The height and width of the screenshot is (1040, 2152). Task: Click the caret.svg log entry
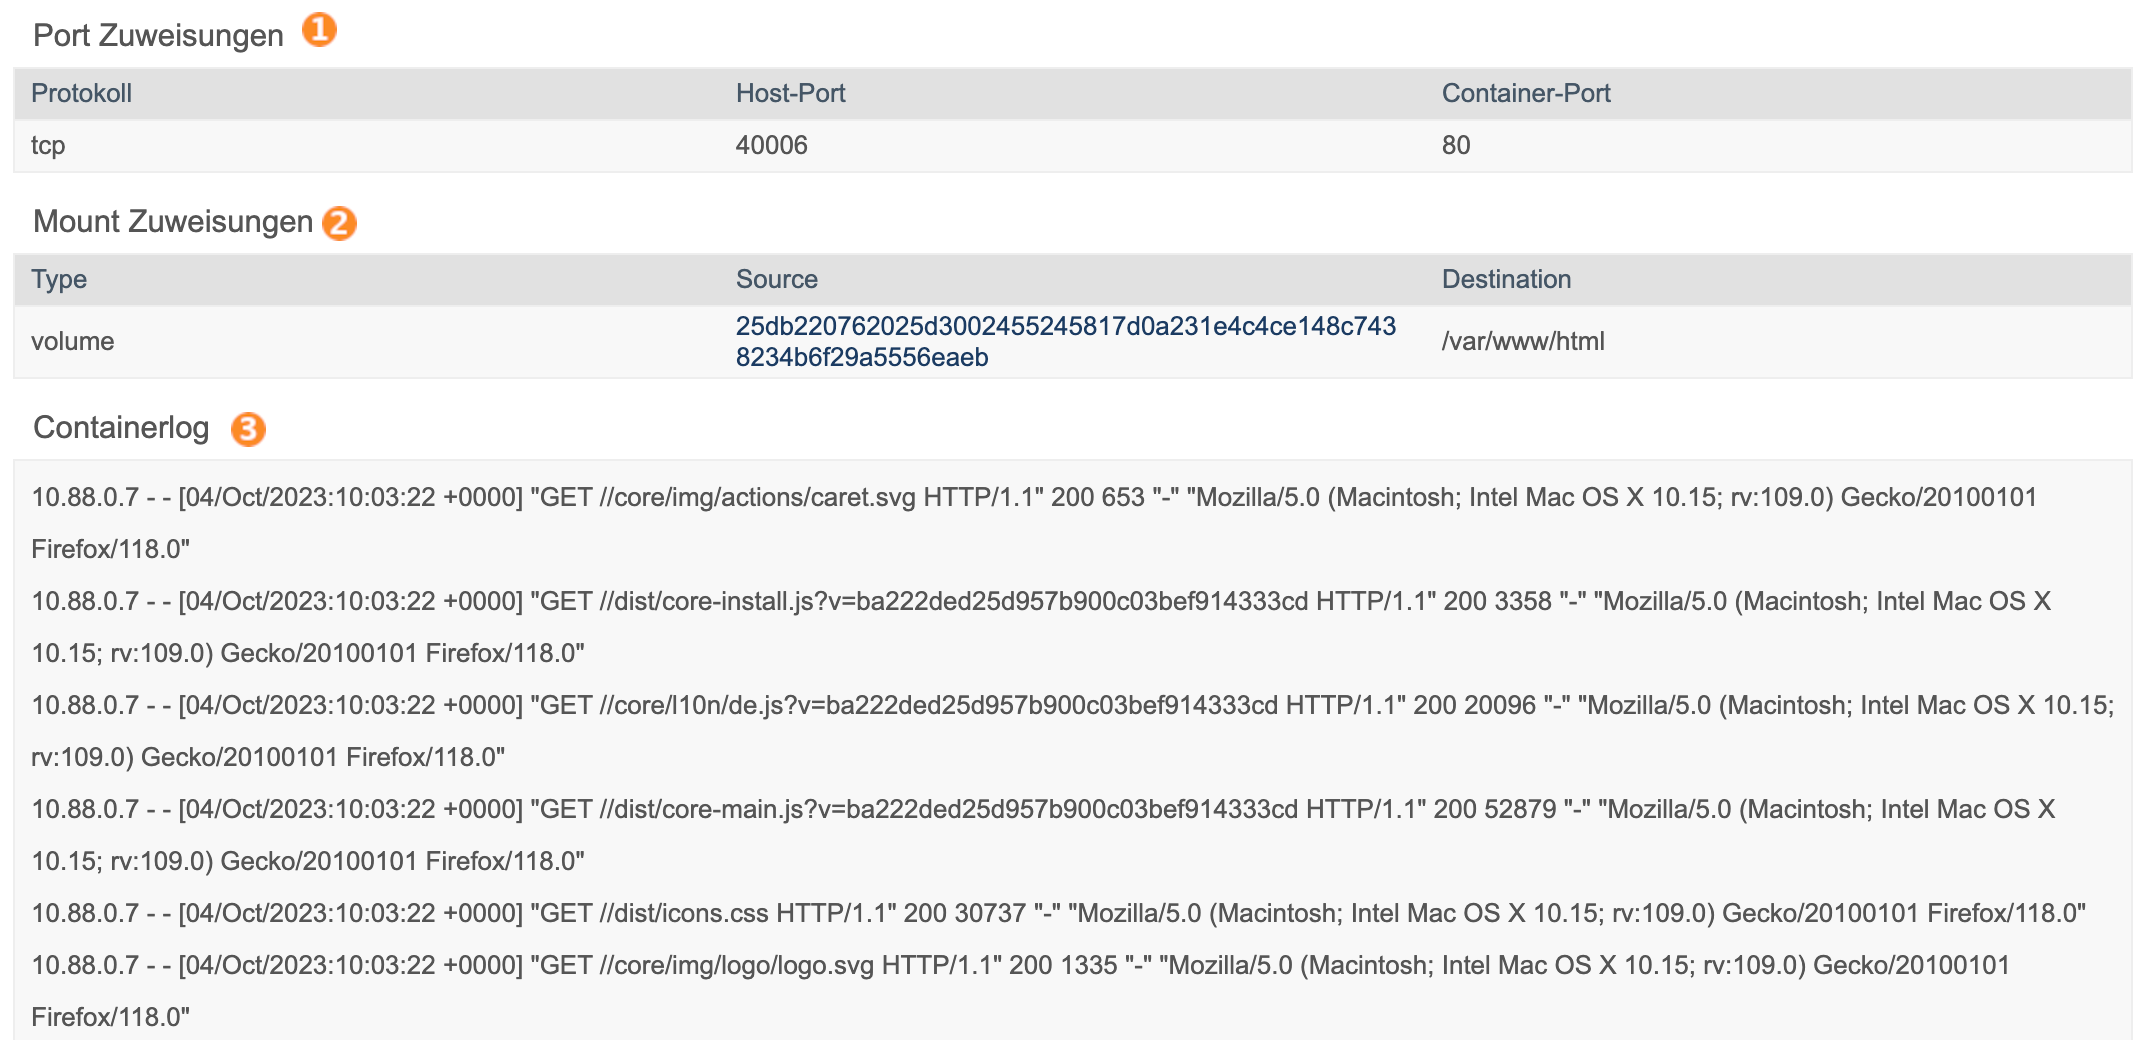[1034, 523]
